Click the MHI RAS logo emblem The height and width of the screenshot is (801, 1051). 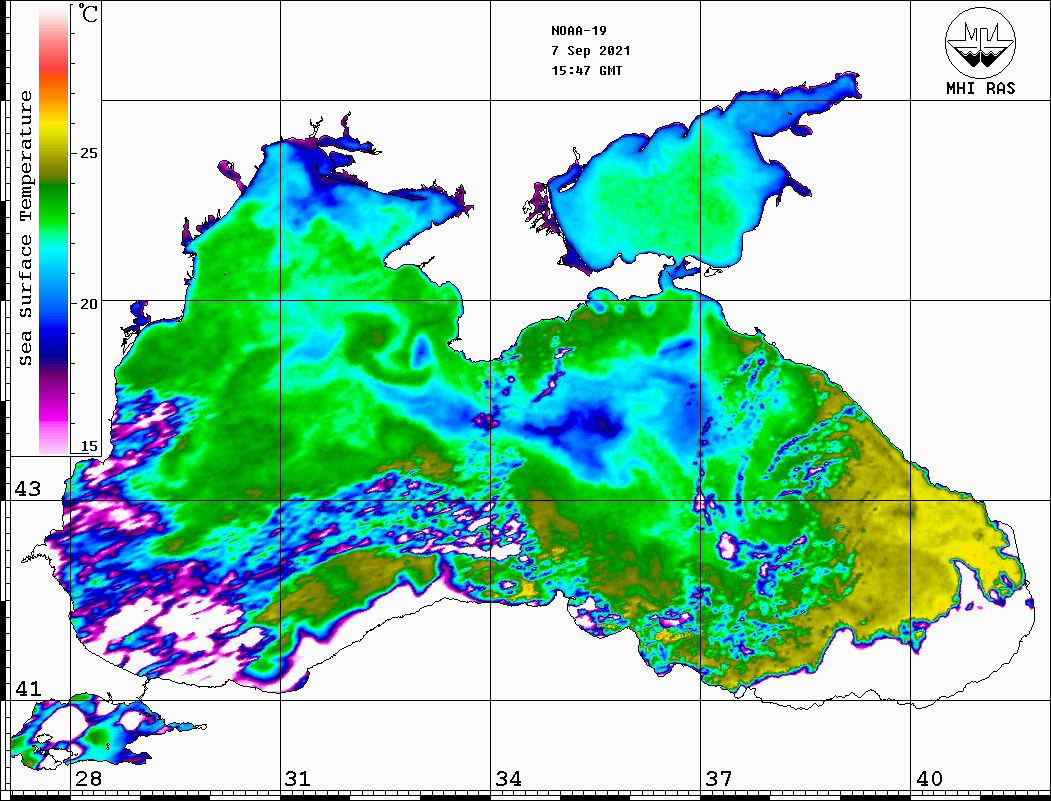coord(981,42)
